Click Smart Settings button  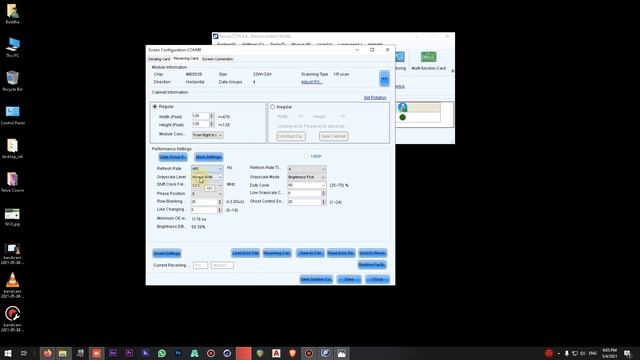point(167,253)
